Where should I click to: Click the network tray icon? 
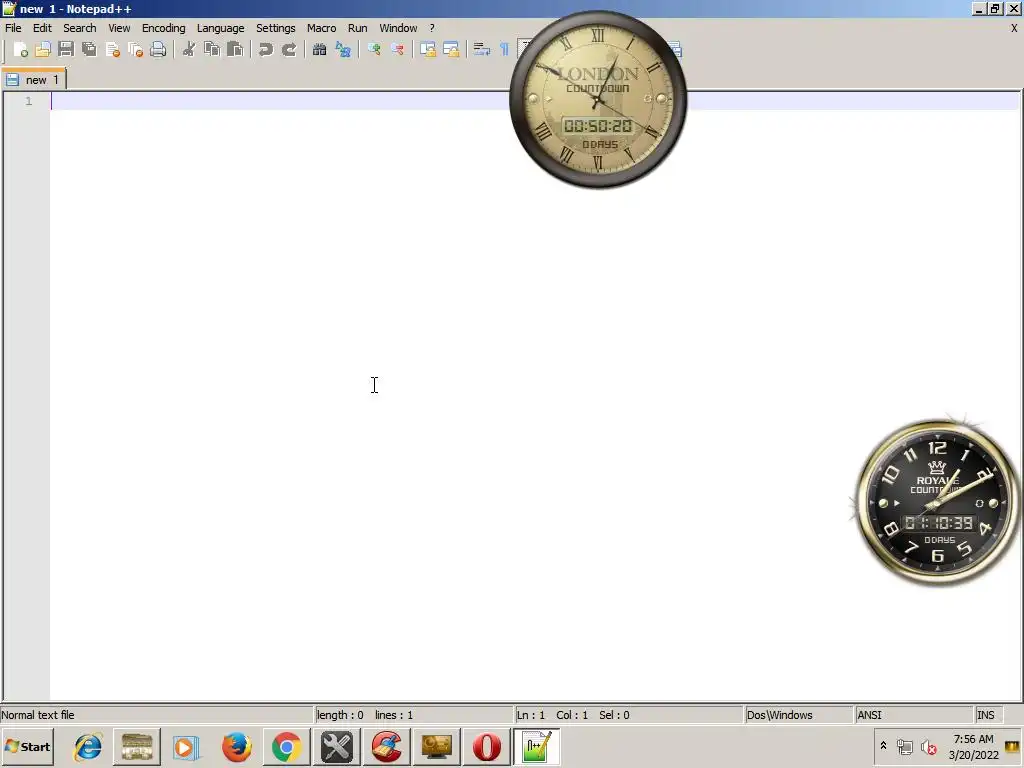click(904, 747)
